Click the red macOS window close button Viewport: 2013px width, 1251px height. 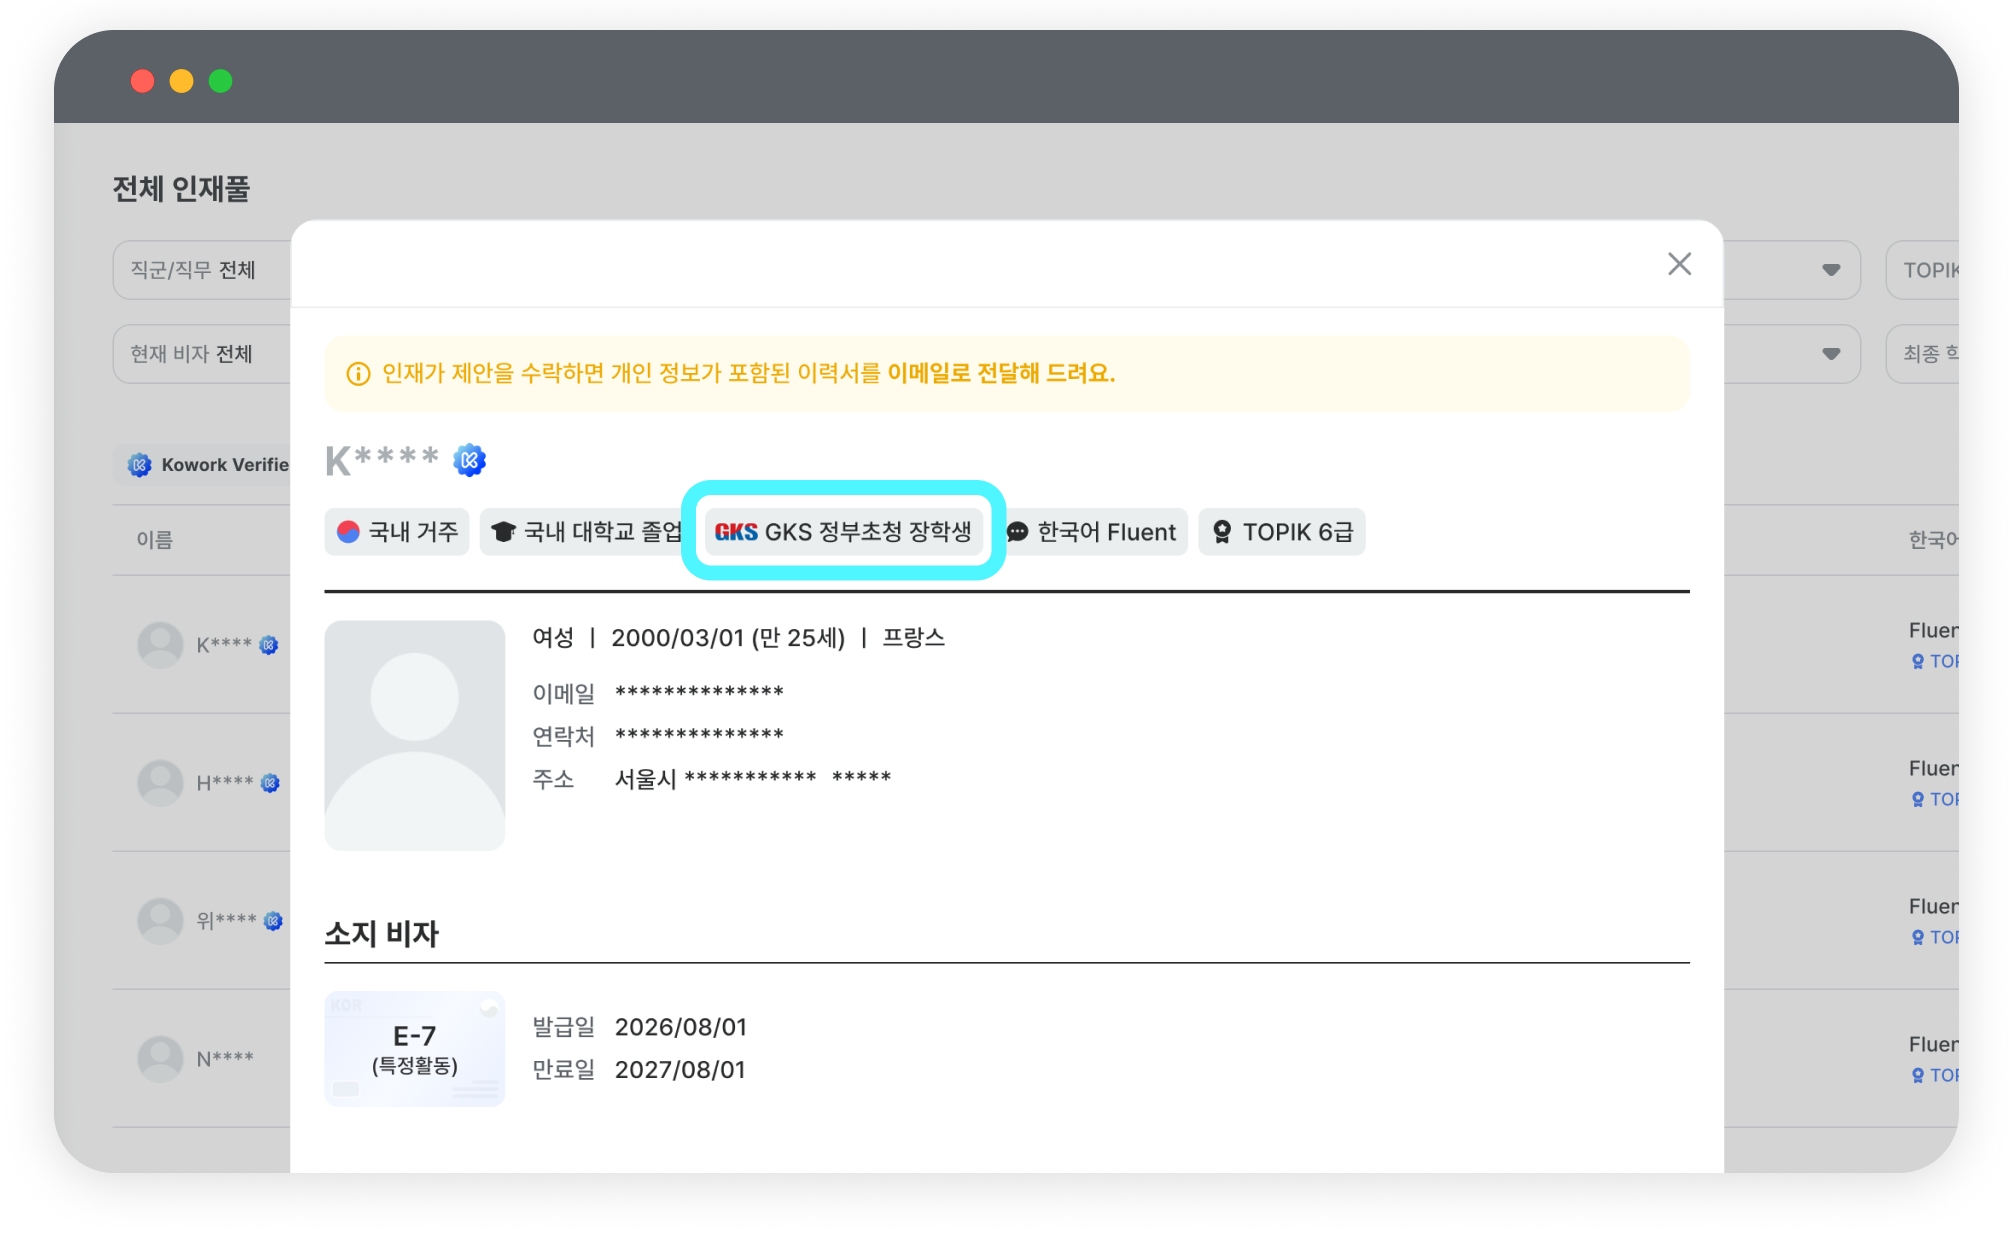[142, 81]
